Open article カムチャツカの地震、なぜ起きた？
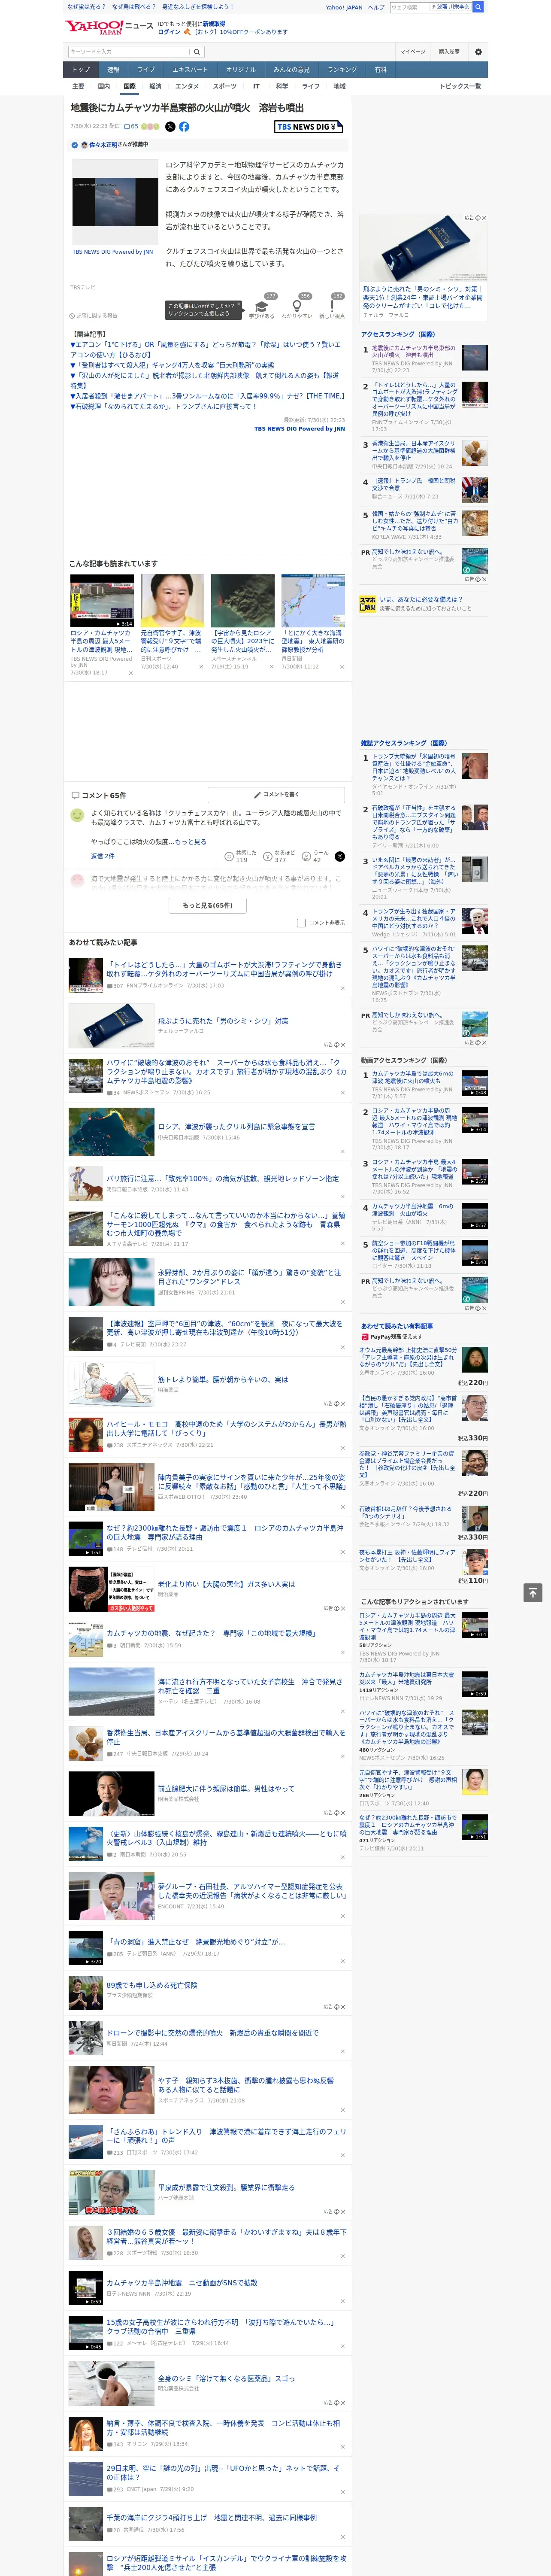The image size is (551, 2576). point(211,1633)
